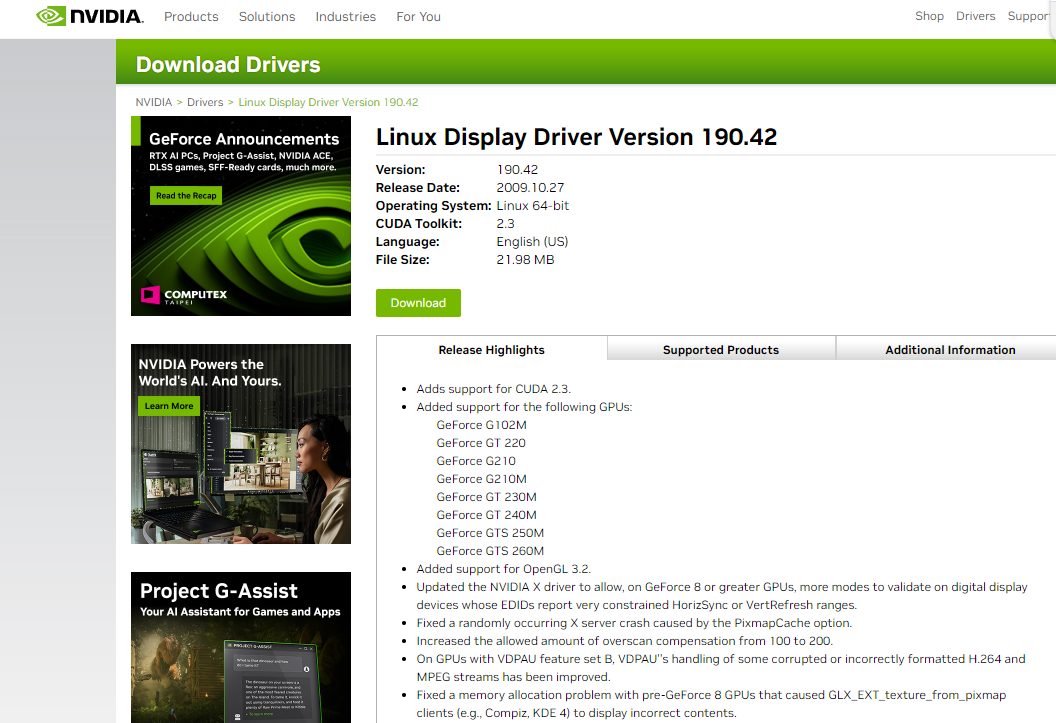1056x723 pixels.
Task: Click the File Size label
Action: [x=403, y=260]
